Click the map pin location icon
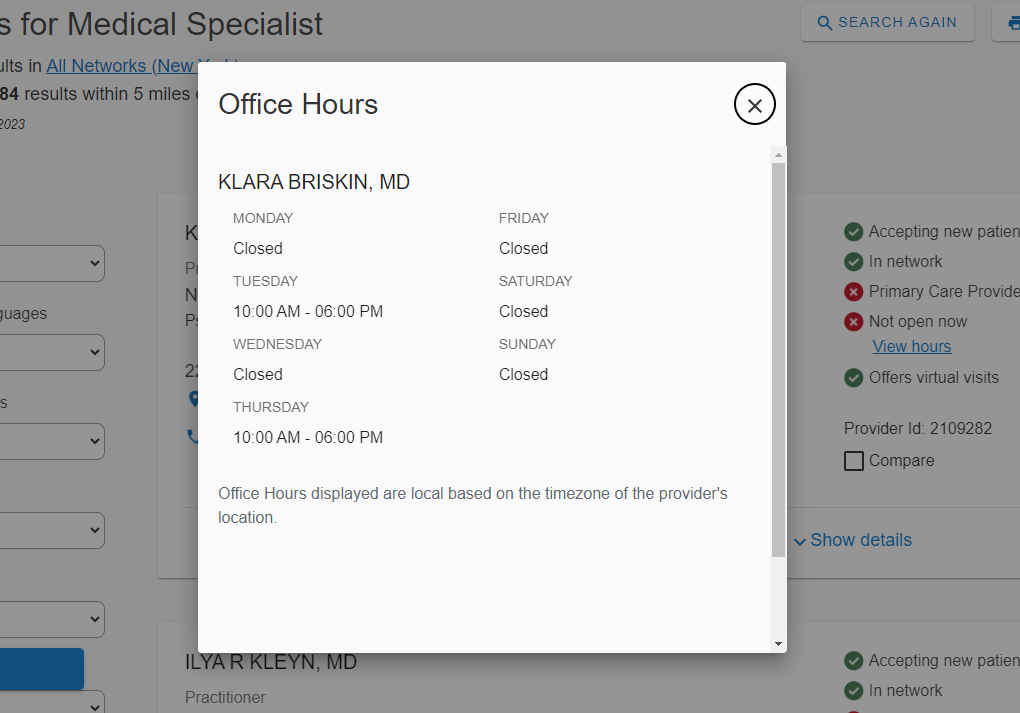The height and width of the screenshot is (713, 1020). pos(193,399)
